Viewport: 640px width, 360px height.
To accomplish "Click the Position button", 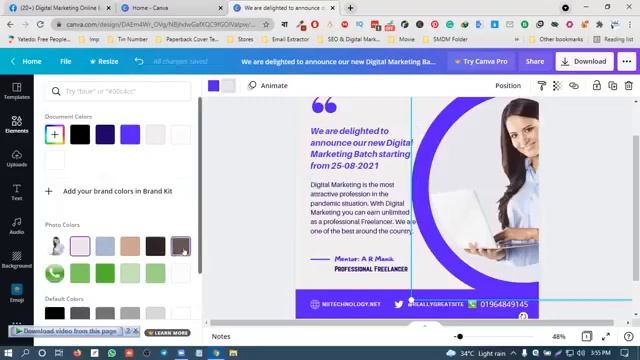I will pos(508,85).
